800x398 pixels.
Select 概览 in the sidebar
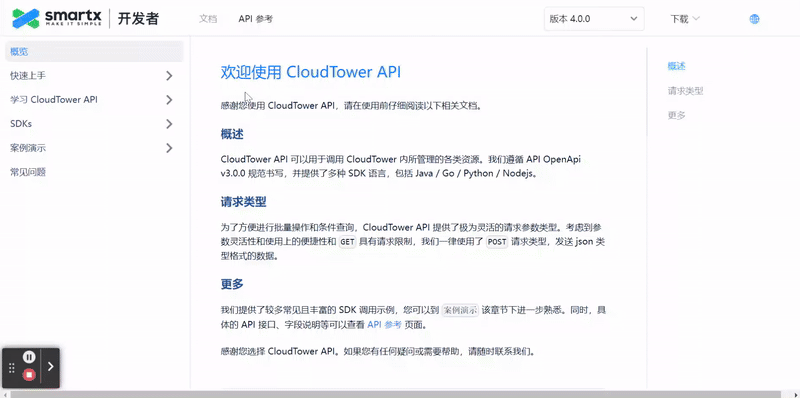(94, 52)
